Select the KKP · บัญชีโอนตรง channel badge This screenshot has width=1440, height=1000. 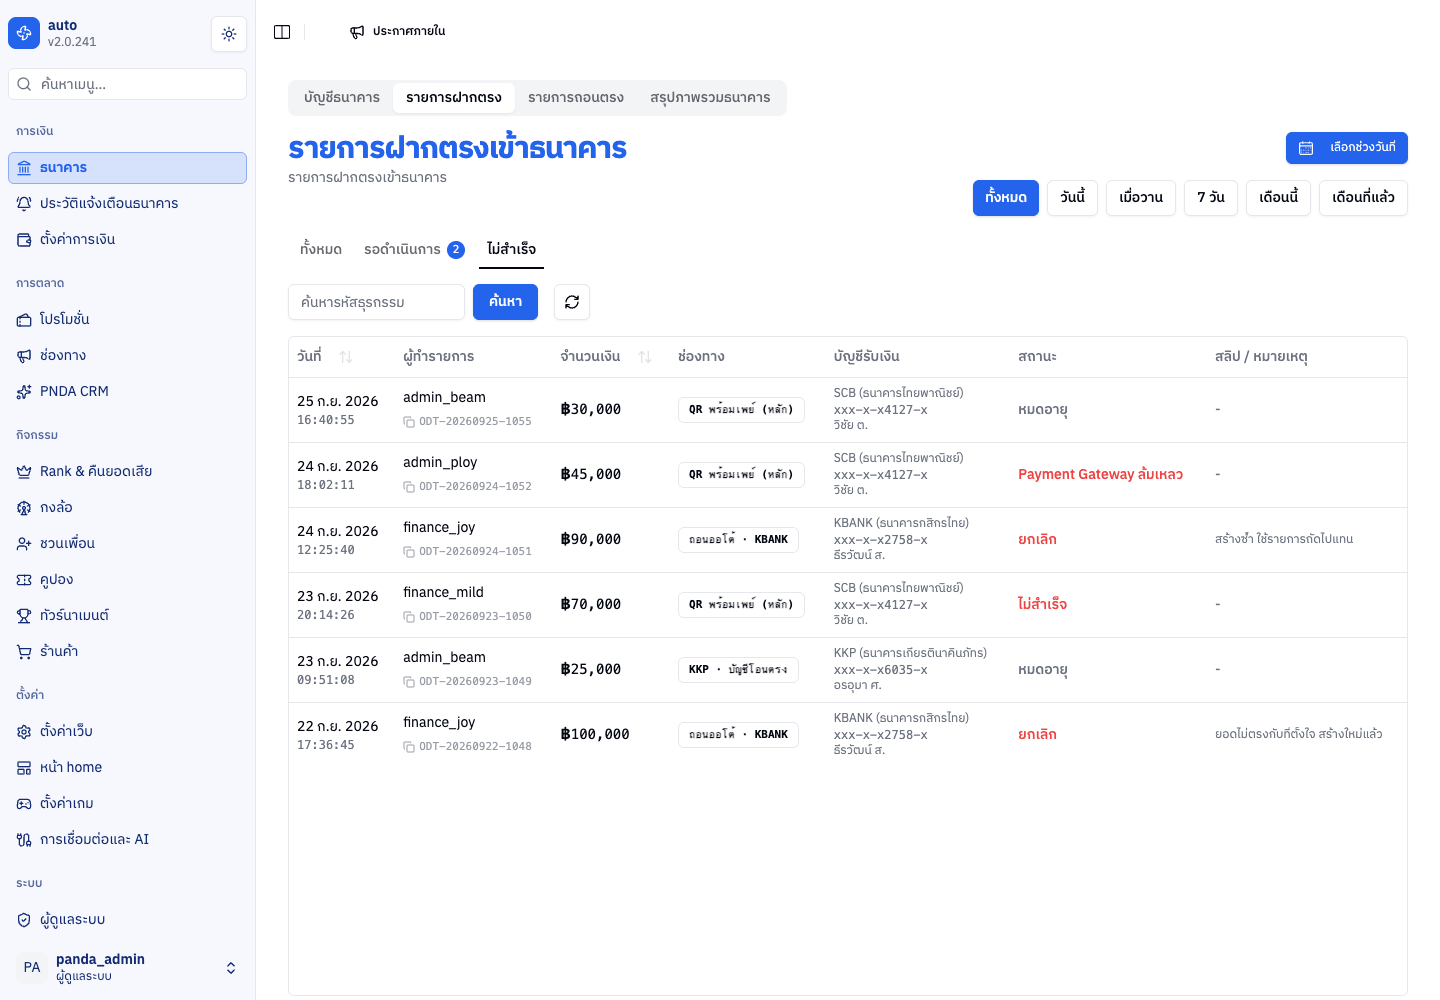(738, 670)
